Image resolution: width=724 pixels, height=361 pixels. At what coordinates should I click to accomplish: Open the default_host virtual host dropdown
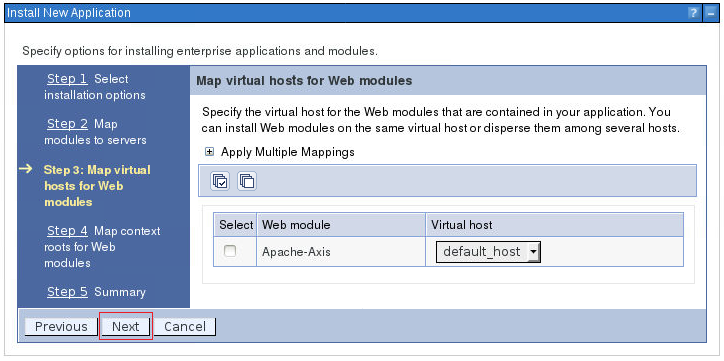tap(488, 252)
